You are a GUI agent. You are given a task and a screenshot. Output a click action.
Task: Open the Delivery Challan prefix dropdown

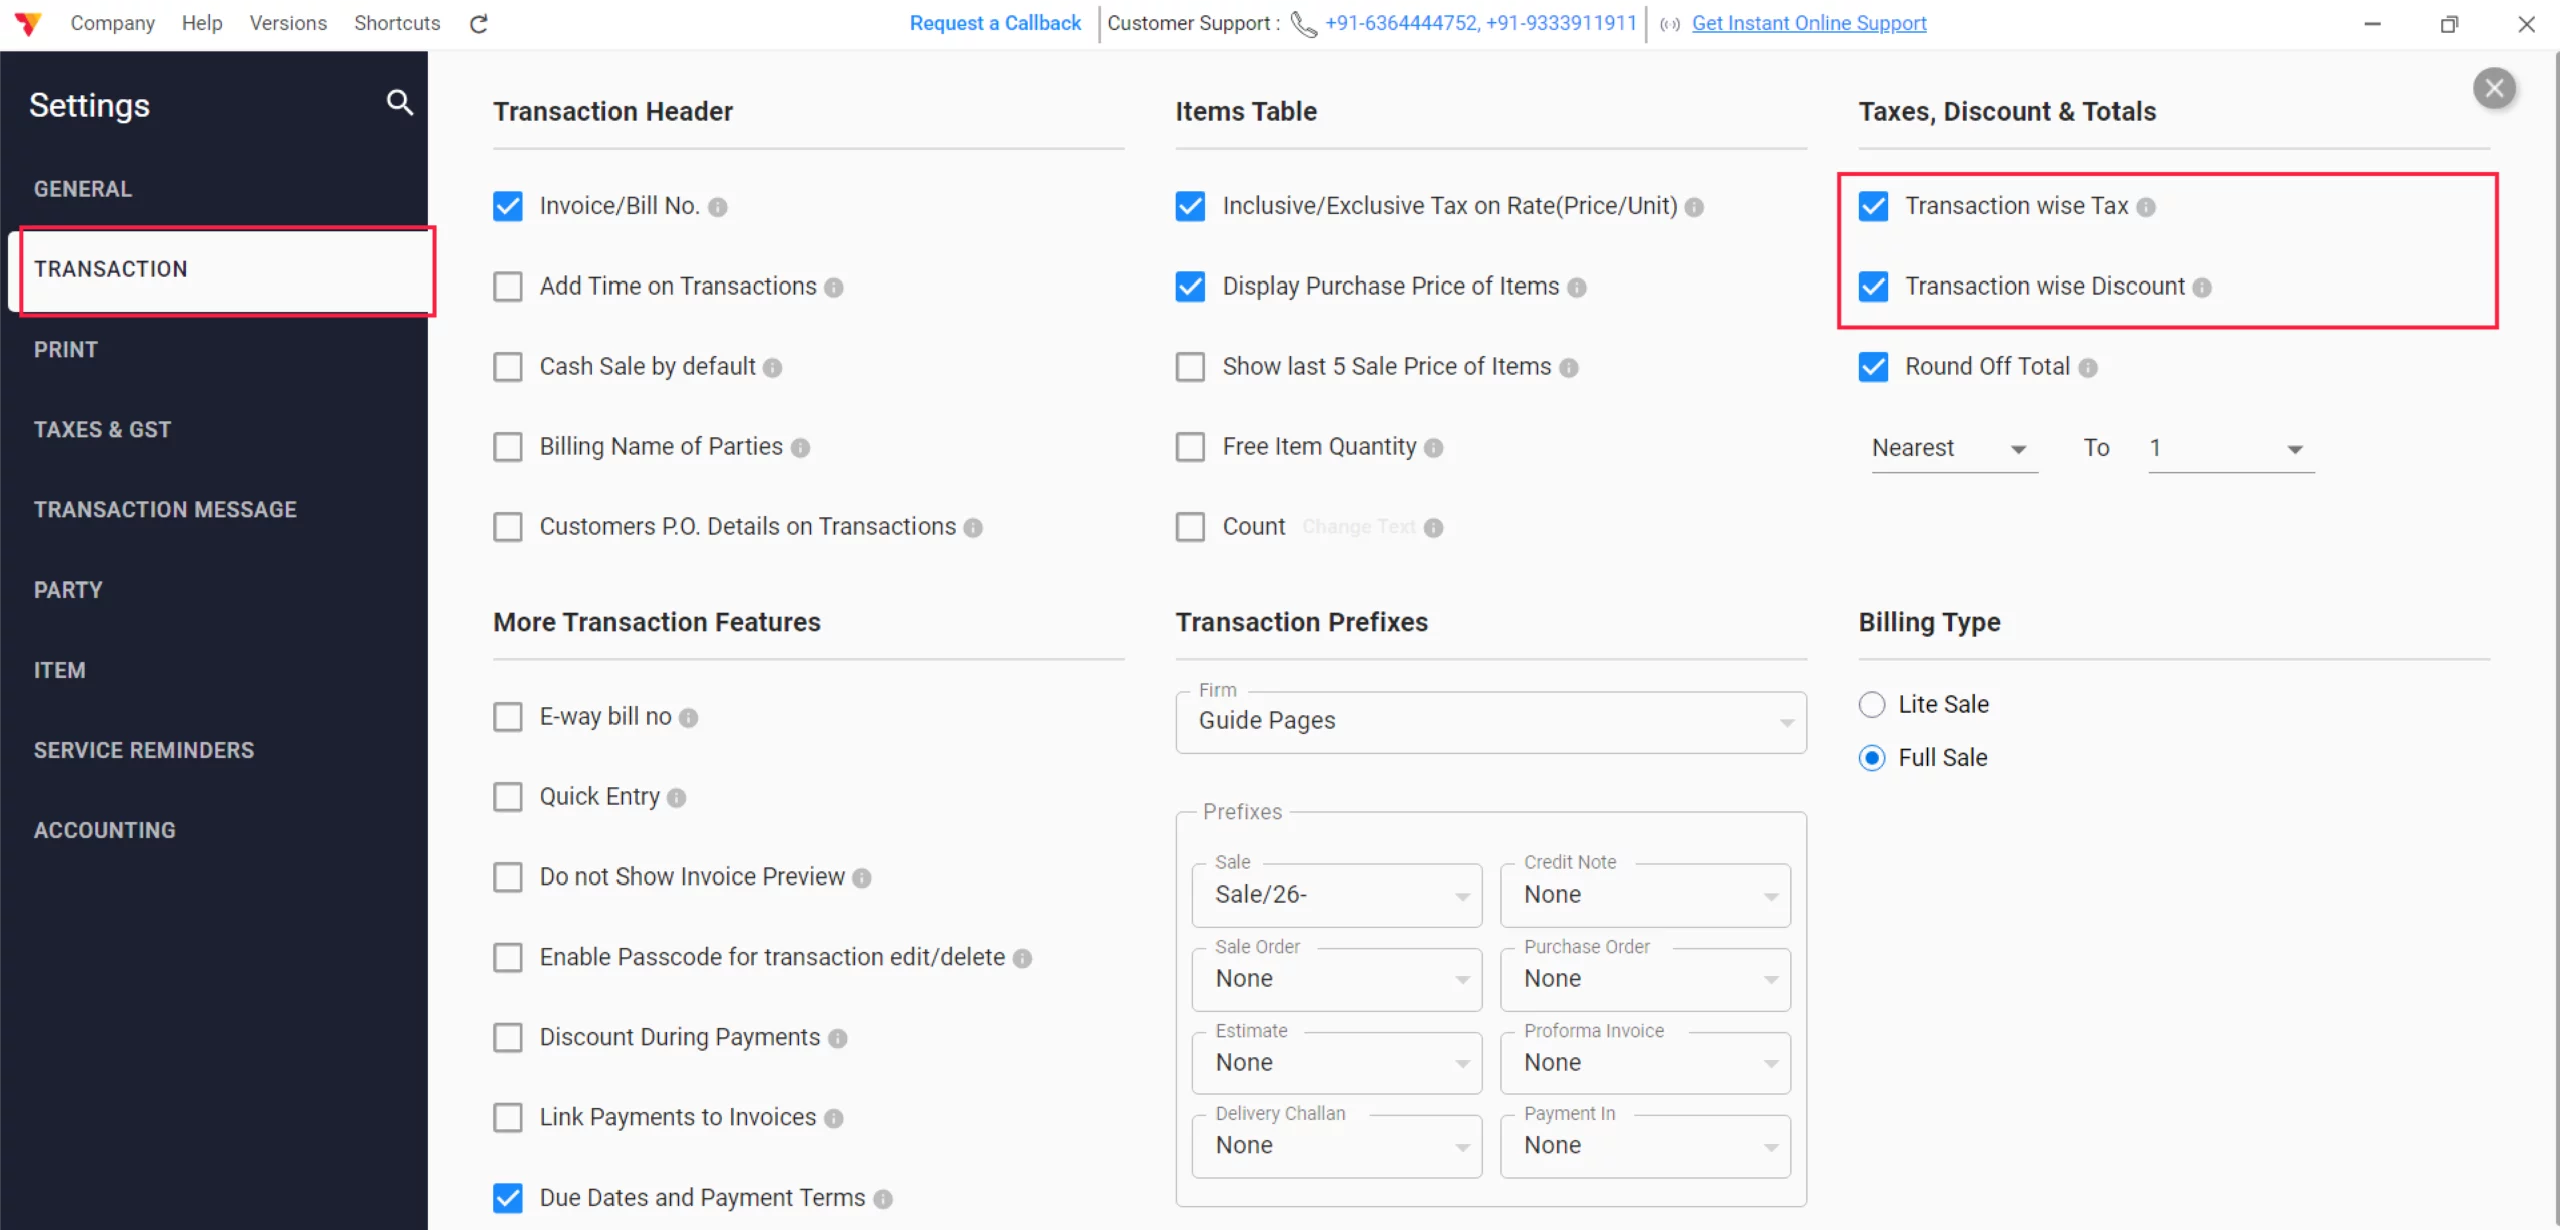point(1336,1146)
